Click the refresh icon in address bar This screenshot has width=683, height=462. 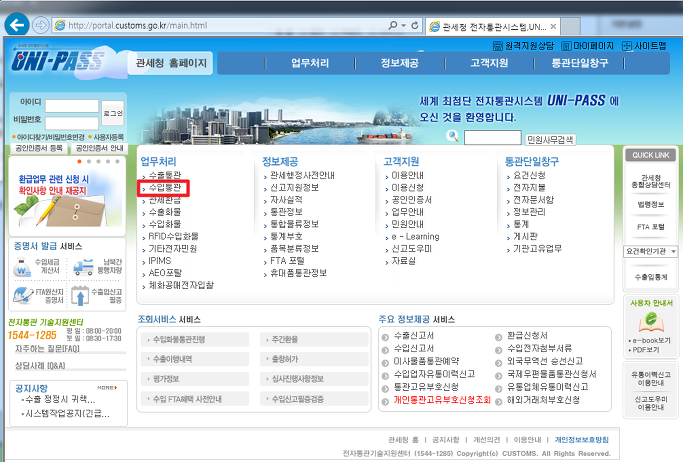tap(415, 25)
